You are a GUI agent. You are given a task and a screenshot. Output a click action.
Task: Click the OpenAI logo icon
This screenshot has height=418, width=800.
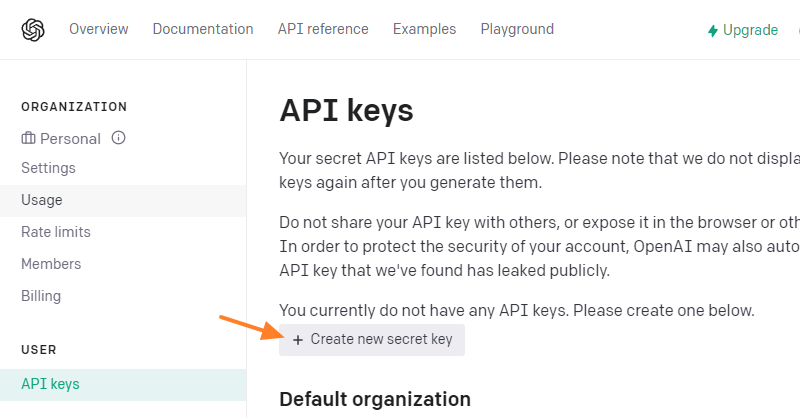pyautogui.click(x=33, y=30)
